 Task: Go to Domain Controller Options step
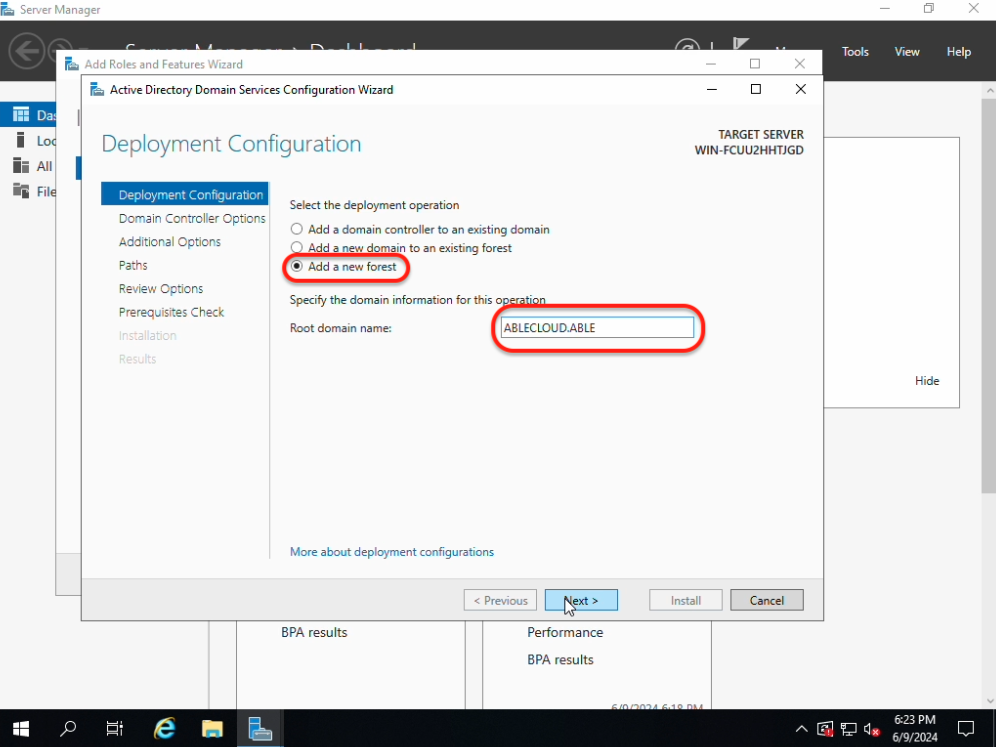tap(192, 219)
